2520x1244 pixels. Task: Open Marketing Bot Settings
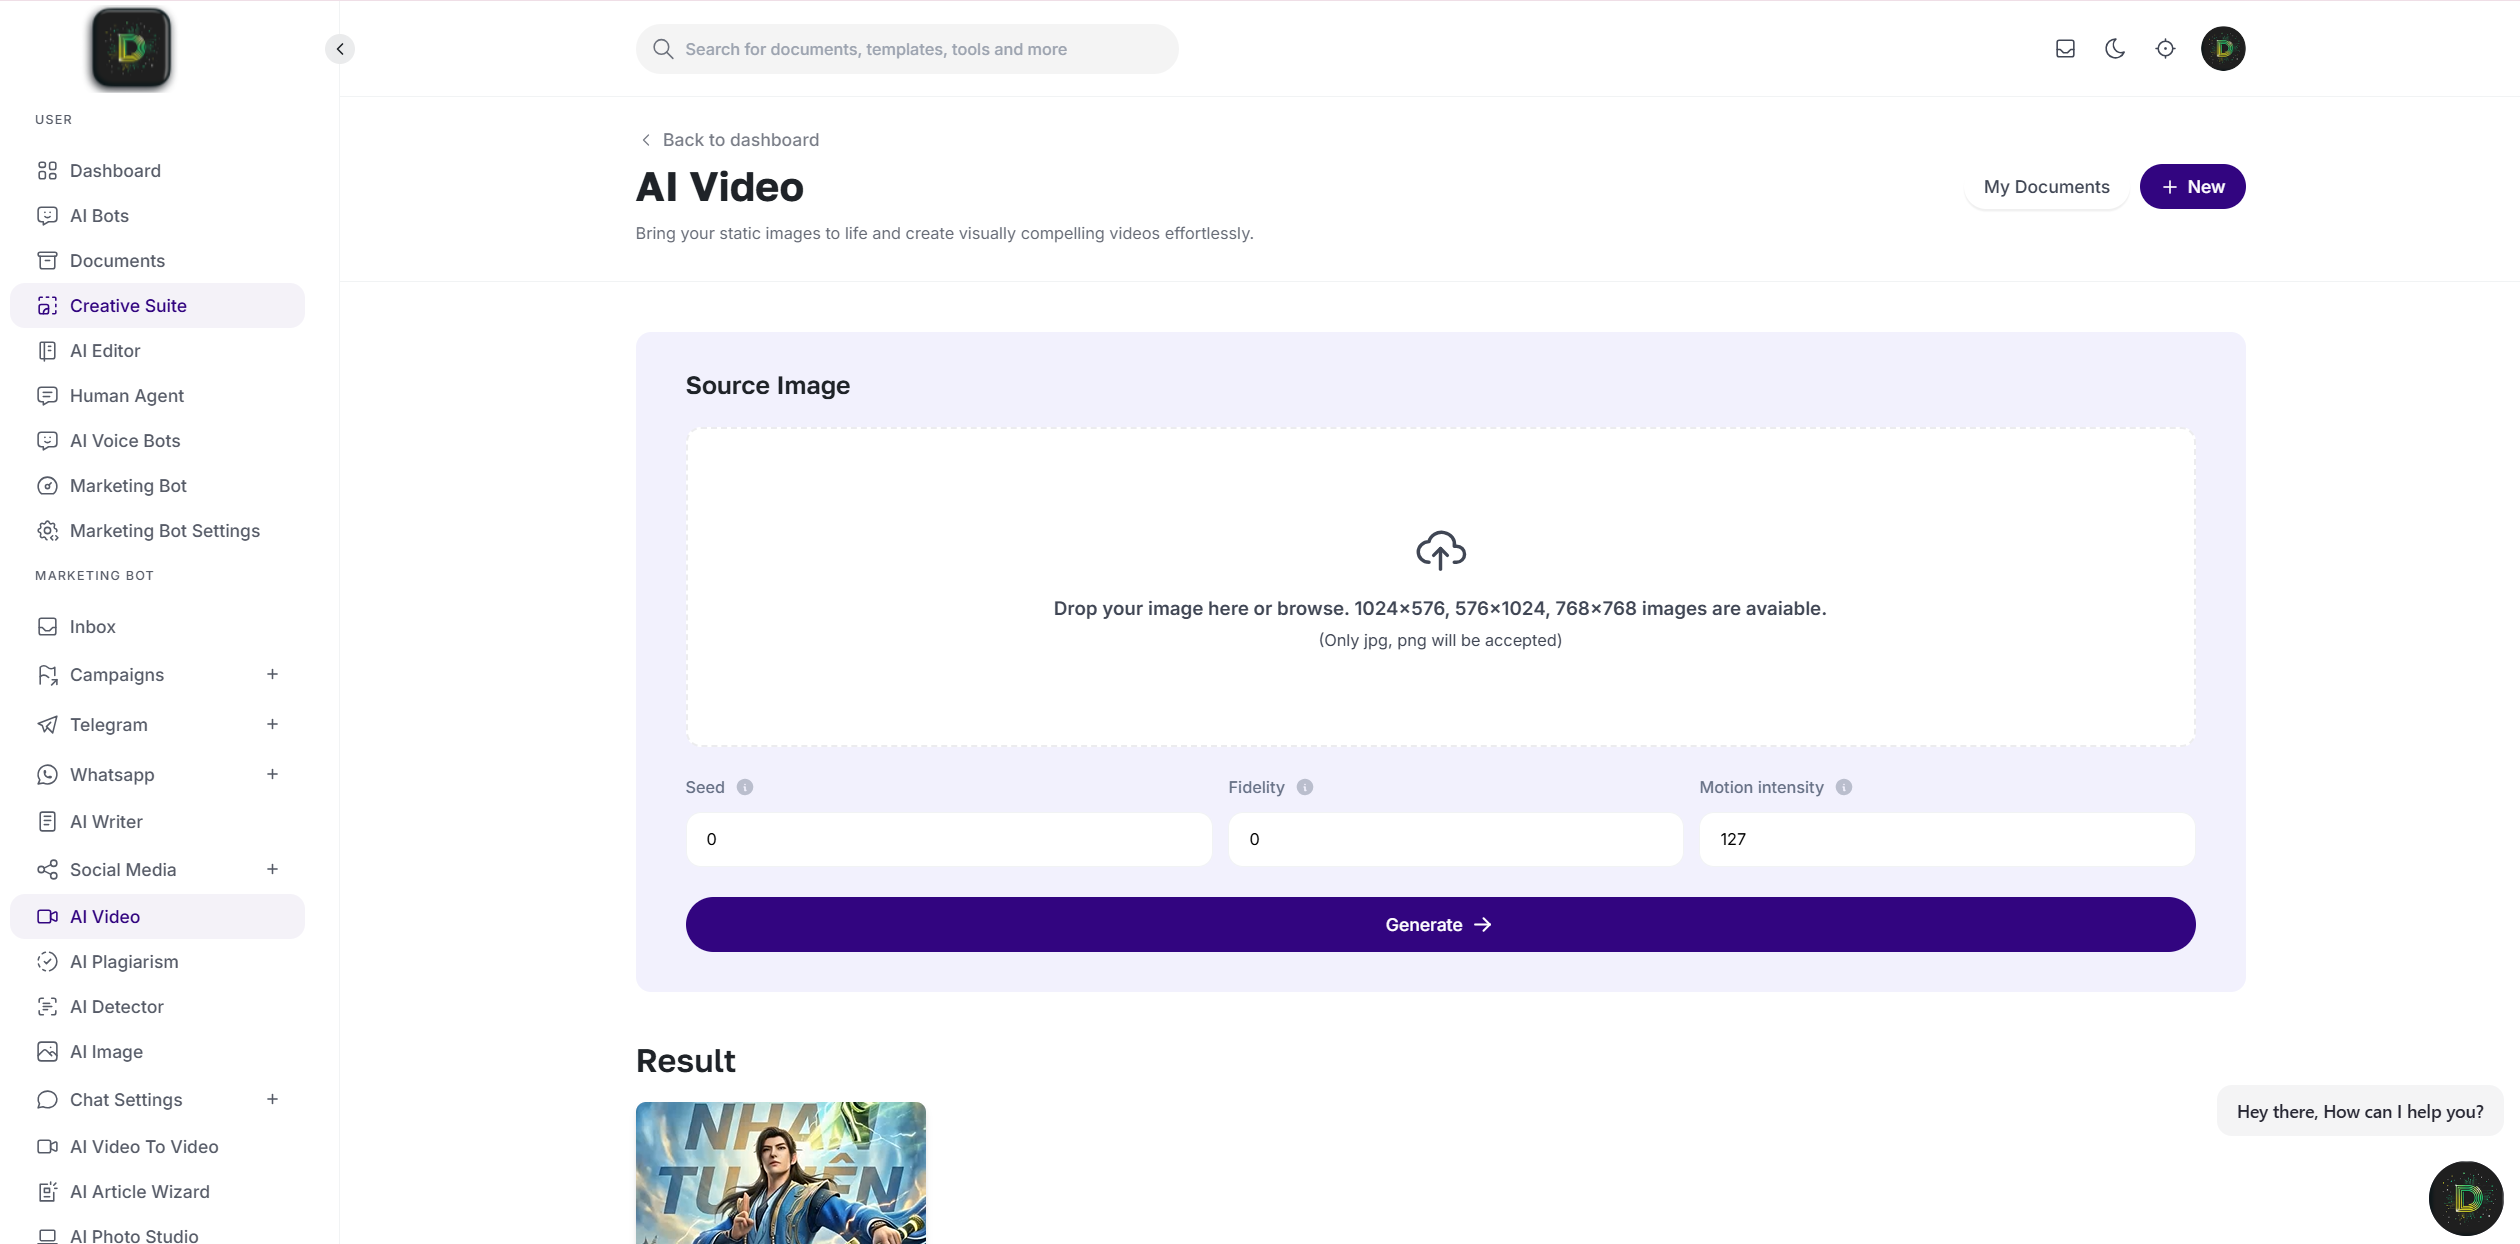click(x=165, y=530)
